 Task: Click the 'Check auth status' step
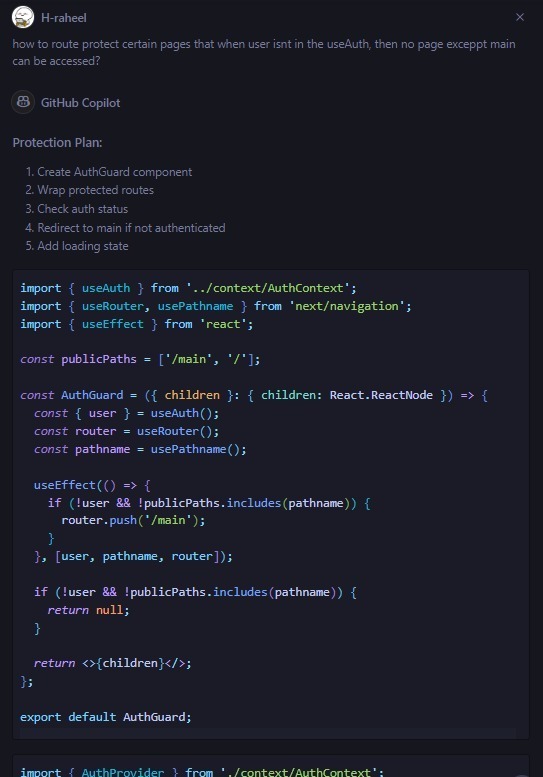pos(77,209)
